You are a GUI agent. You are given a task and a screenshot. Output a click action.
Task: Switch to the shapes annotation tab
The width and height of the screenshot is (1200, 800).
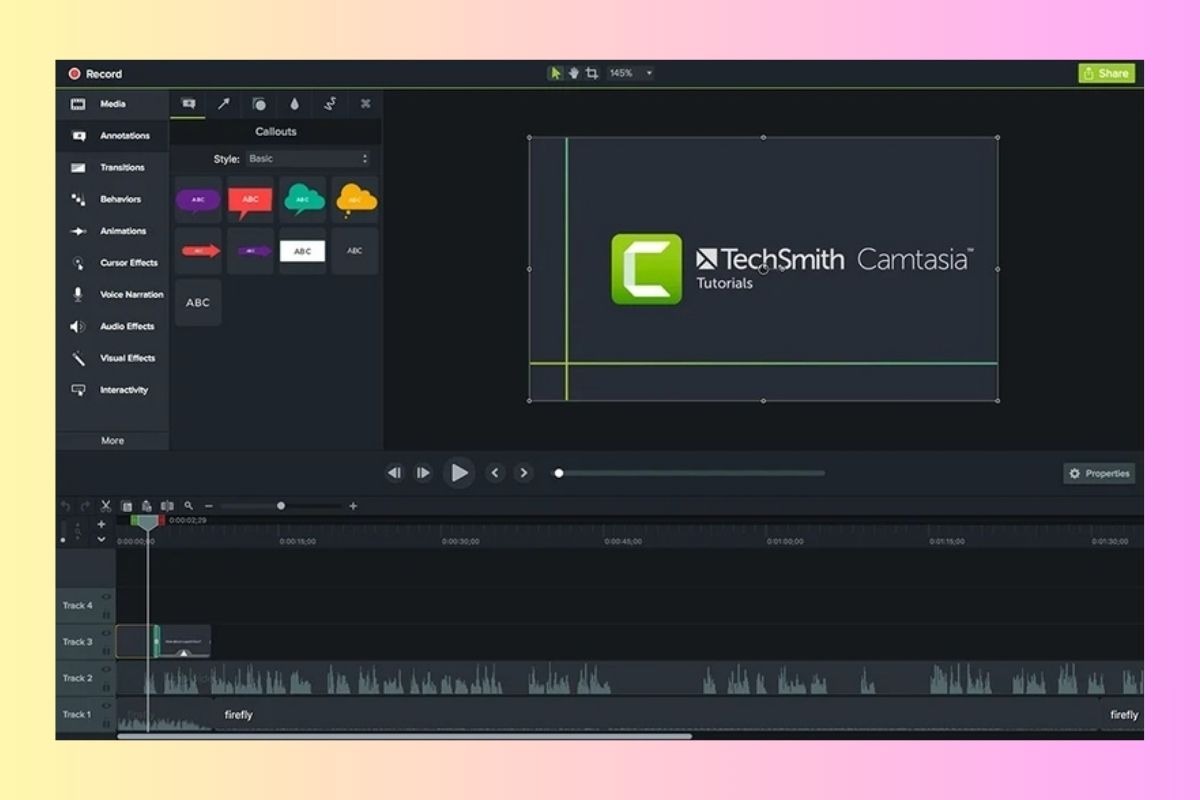259,104
